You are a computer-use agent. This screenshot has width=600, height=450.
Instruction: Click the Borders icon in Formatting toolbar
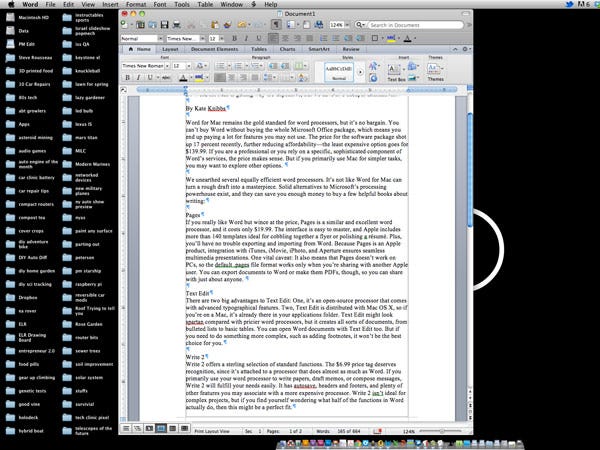coord(375,38)
